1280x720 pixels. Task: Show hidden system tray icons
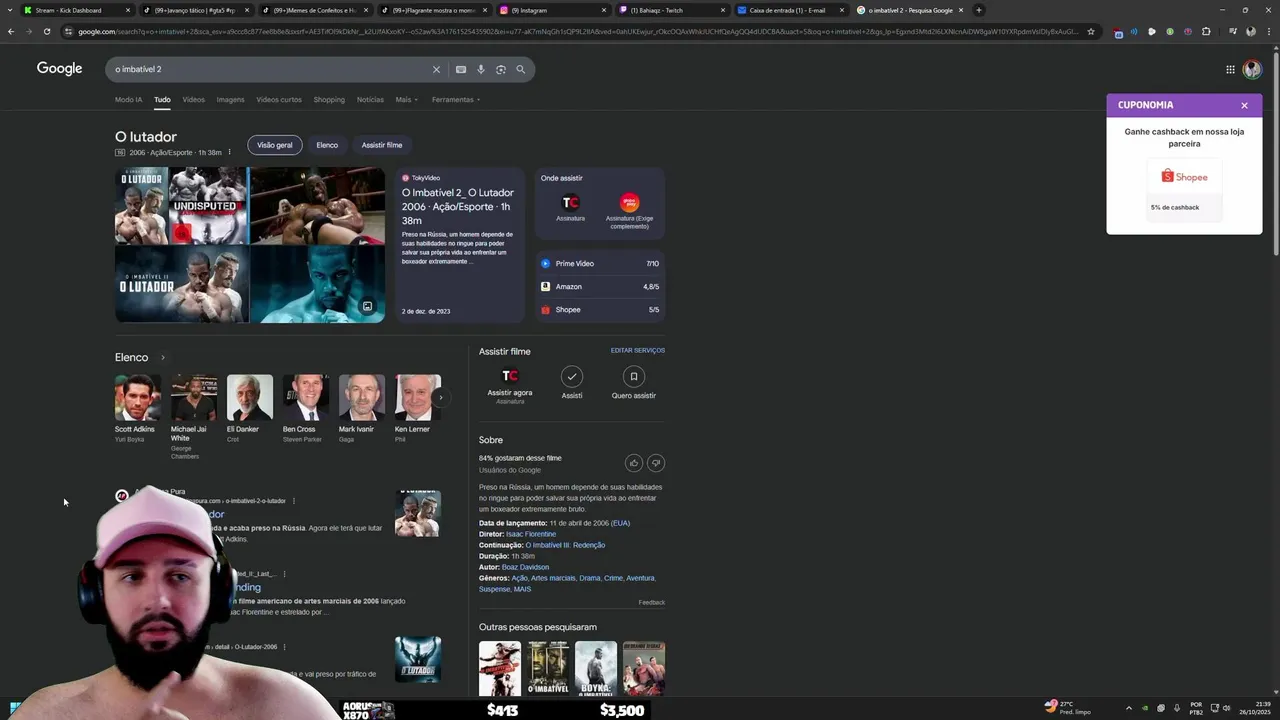click(x=1129, y=707)
